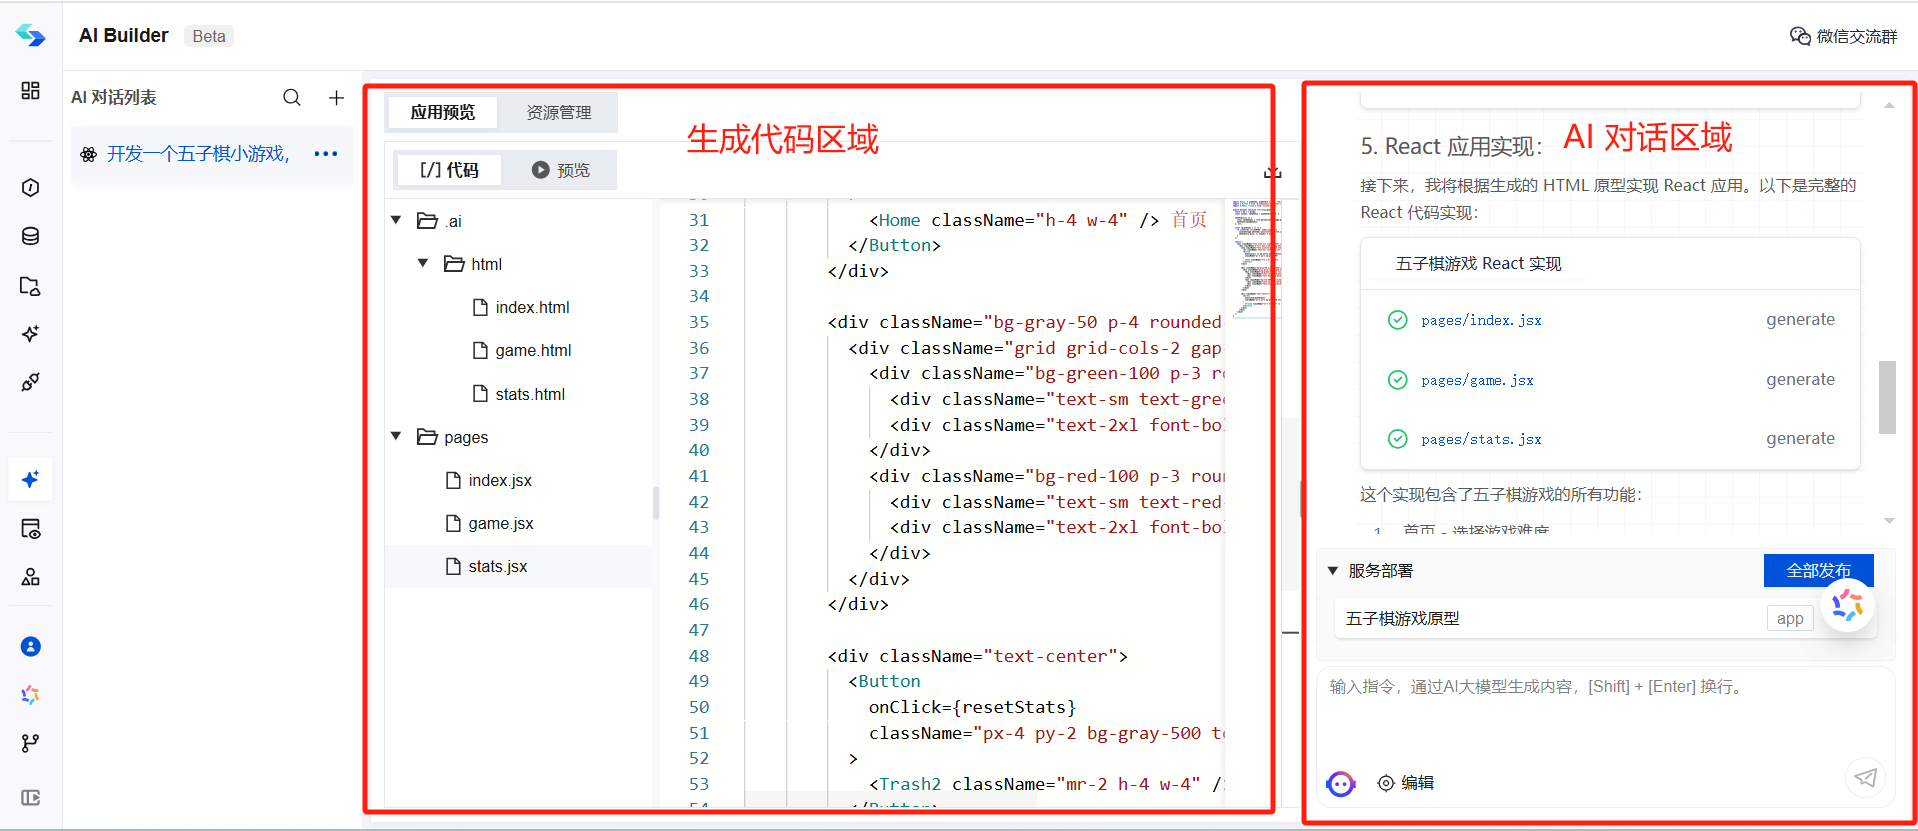This screenshot has height=831, width=1918.
Task: Select the 代码 view tab
Action: point(449,170)
